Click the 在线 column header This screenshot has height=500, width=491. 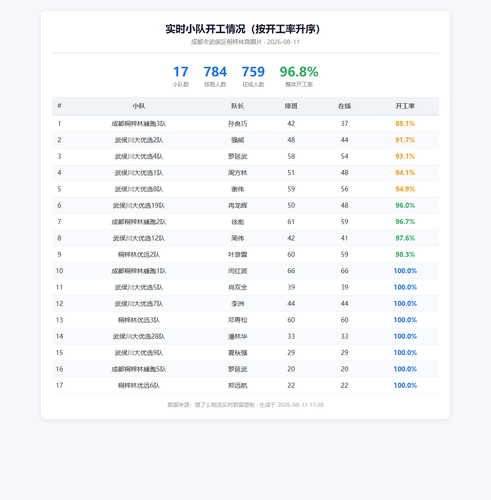click(x=344, y=106)
